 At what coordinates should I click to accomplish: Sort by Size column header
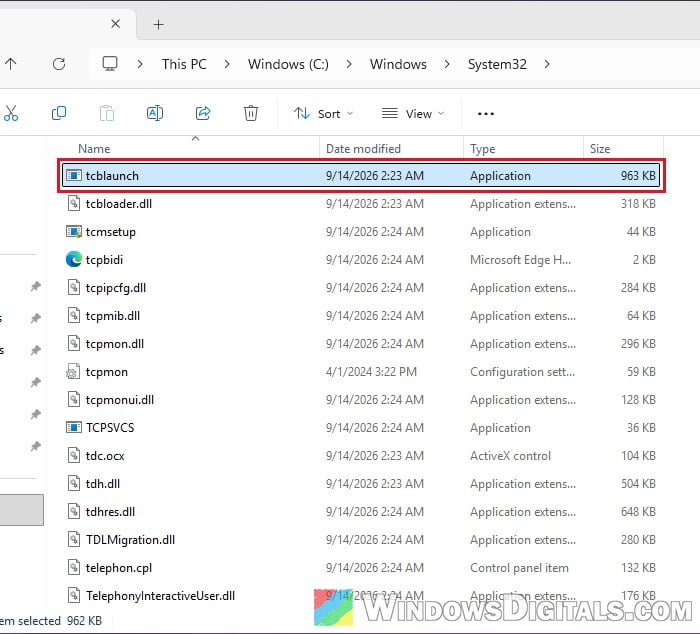click(x=600, y=149)
